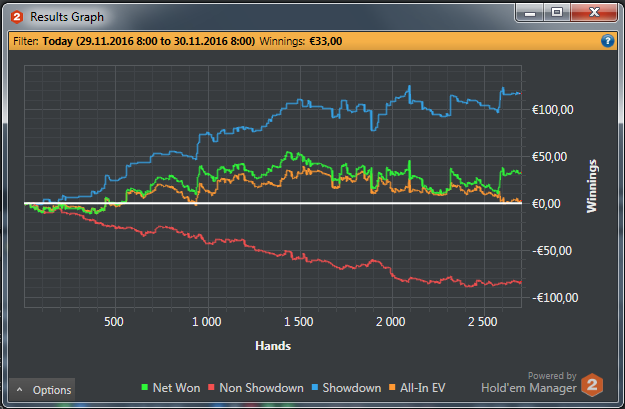Select the Non Showdown legend label
Image resolution: width=625 pixels, height=409 pixels.
tap(261, 387)
